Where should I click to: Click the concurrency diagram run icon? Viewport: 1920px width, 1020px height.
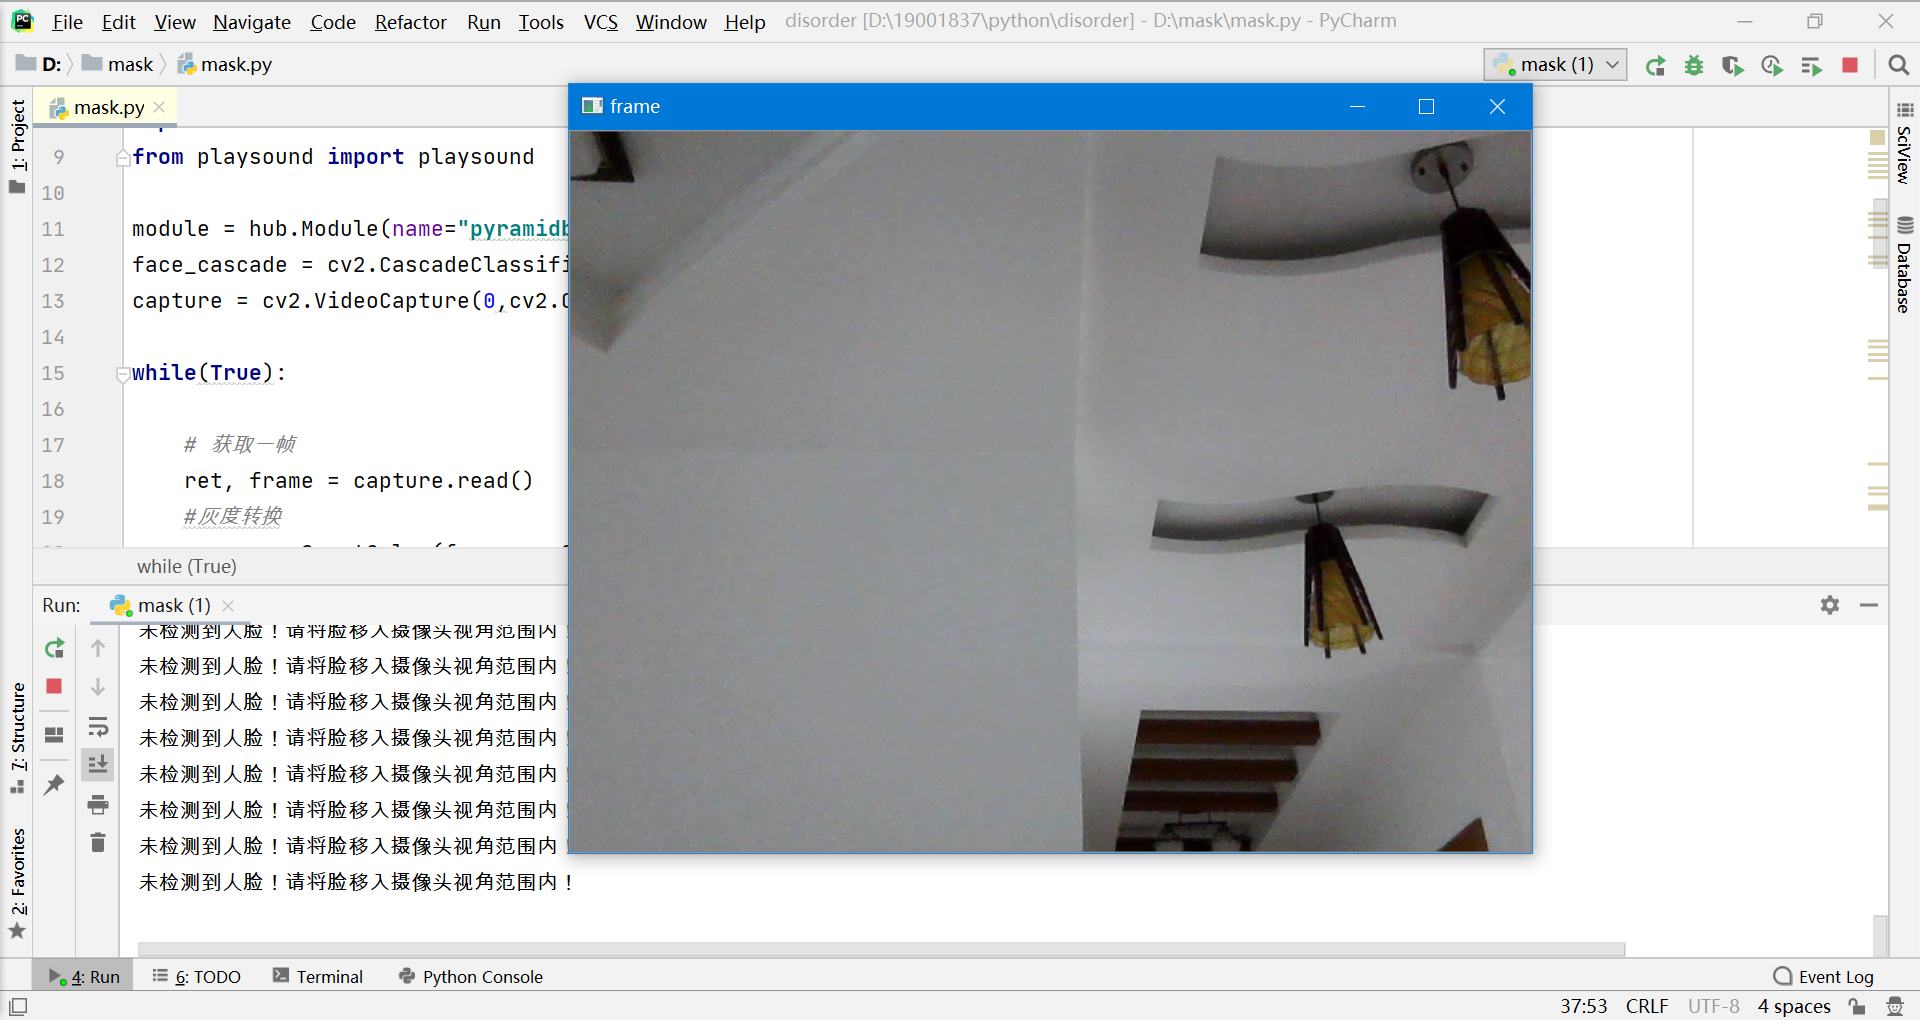coord(1811,65)
